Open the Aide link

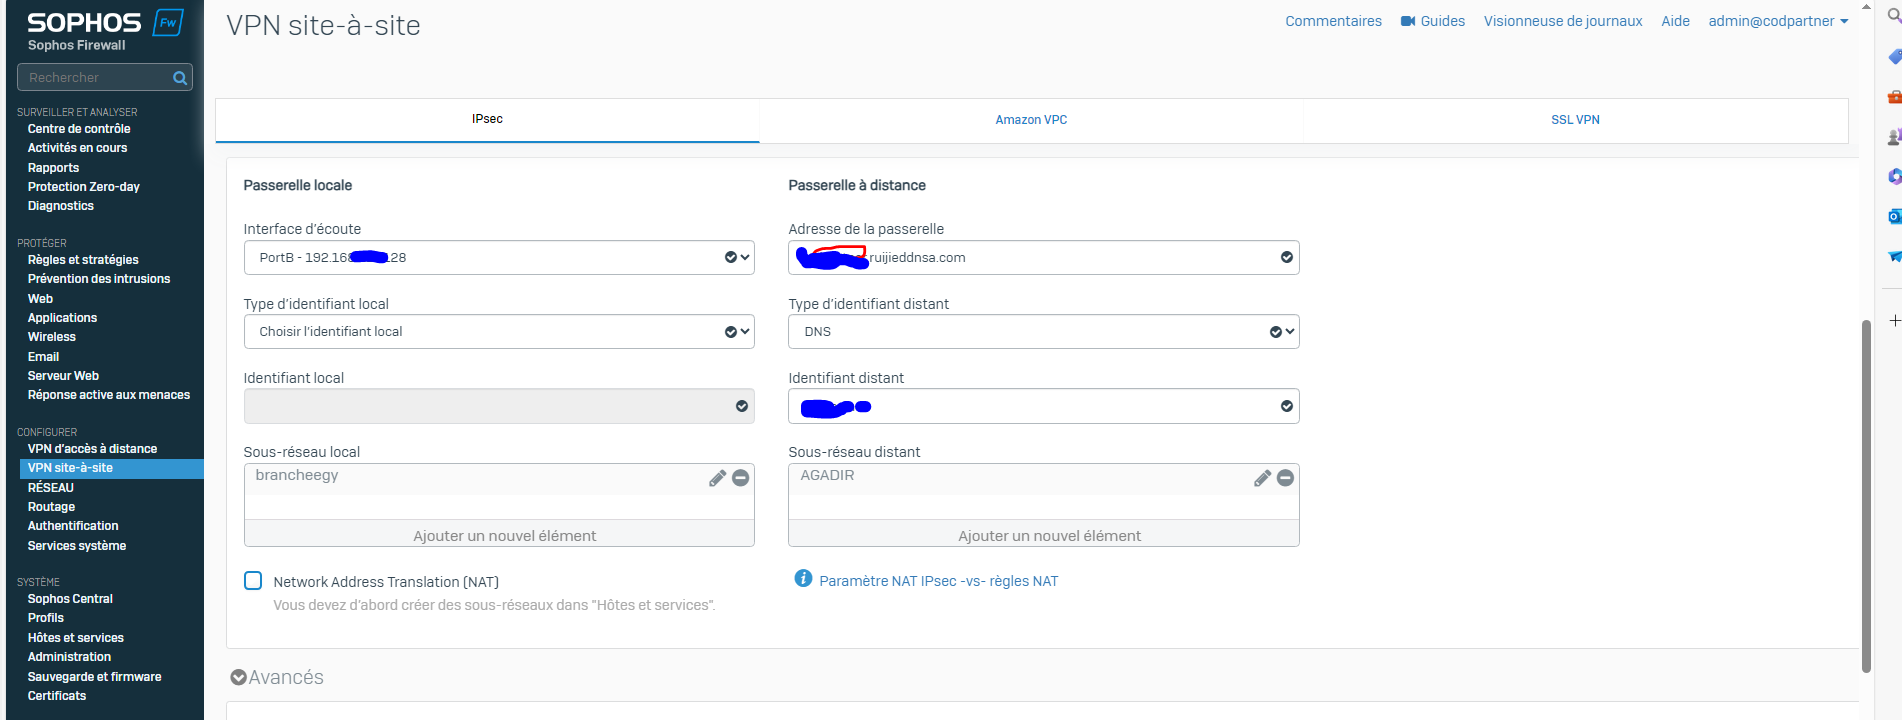point(1675,21)
